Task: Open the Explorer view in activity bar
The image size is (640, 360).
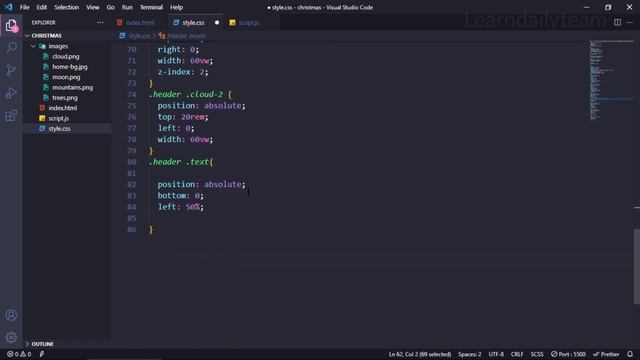Action: click(11, 26)
